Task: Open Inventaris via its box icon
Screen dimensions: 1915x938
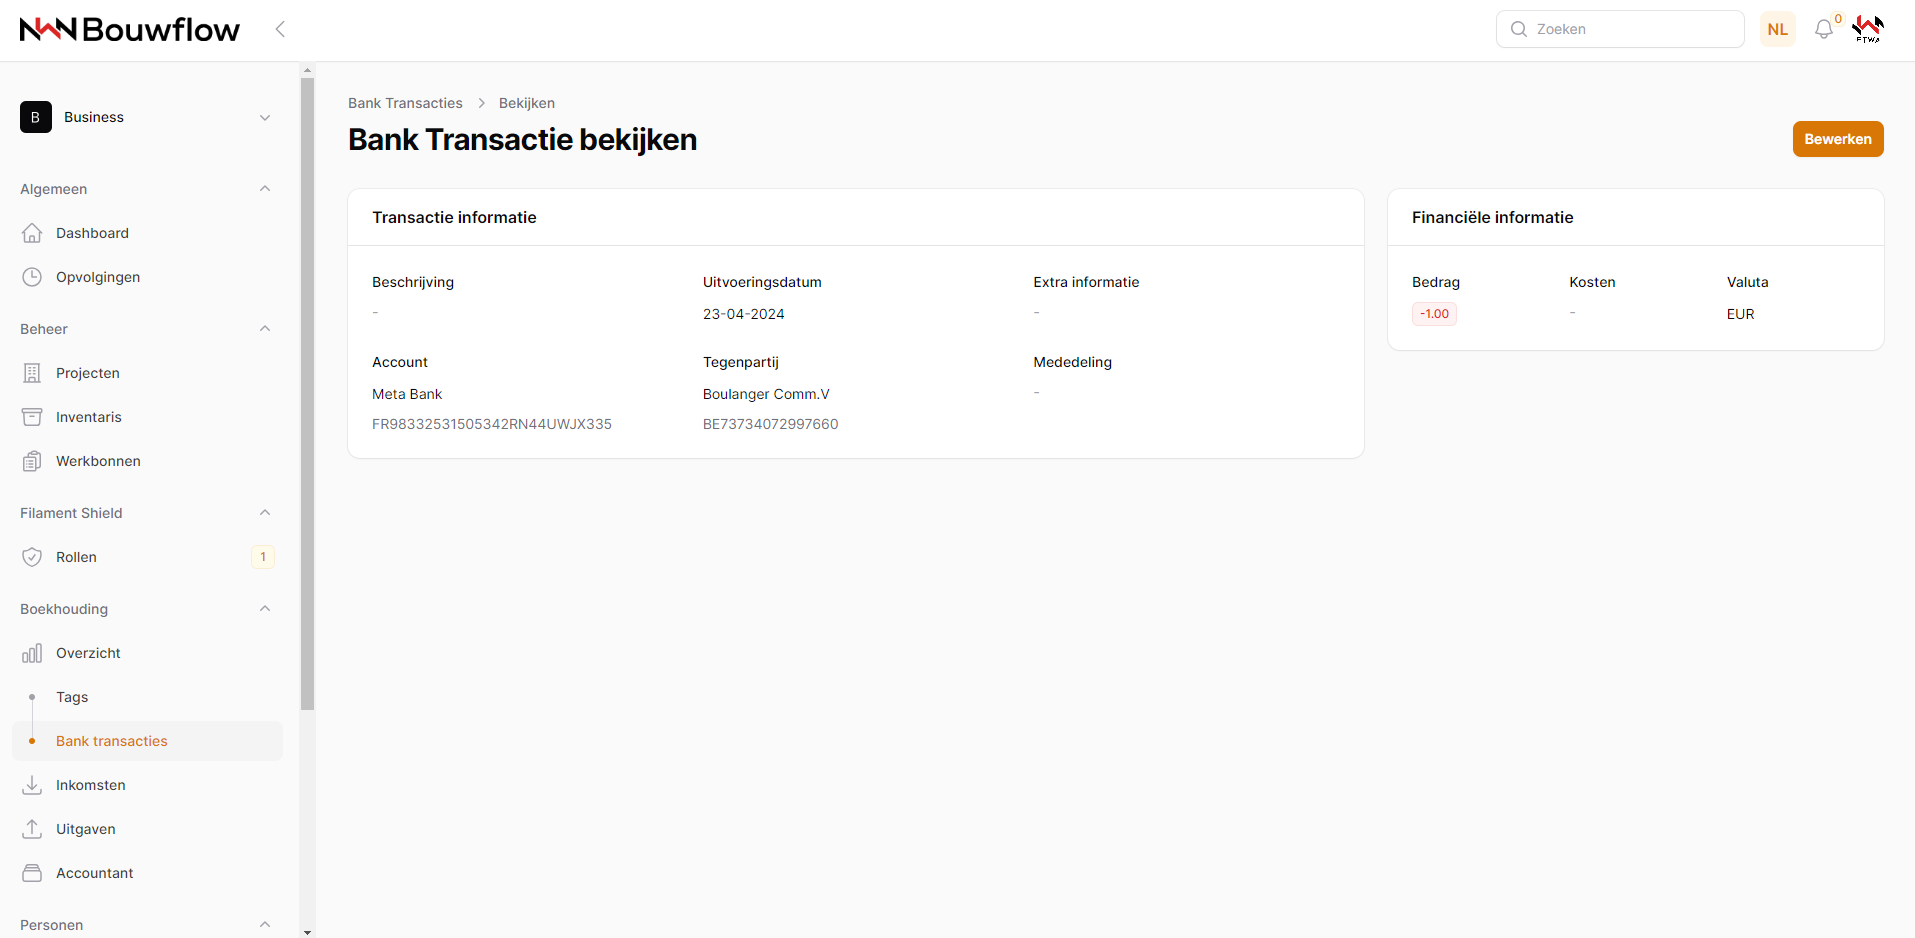Action: [x=32, y=417]
